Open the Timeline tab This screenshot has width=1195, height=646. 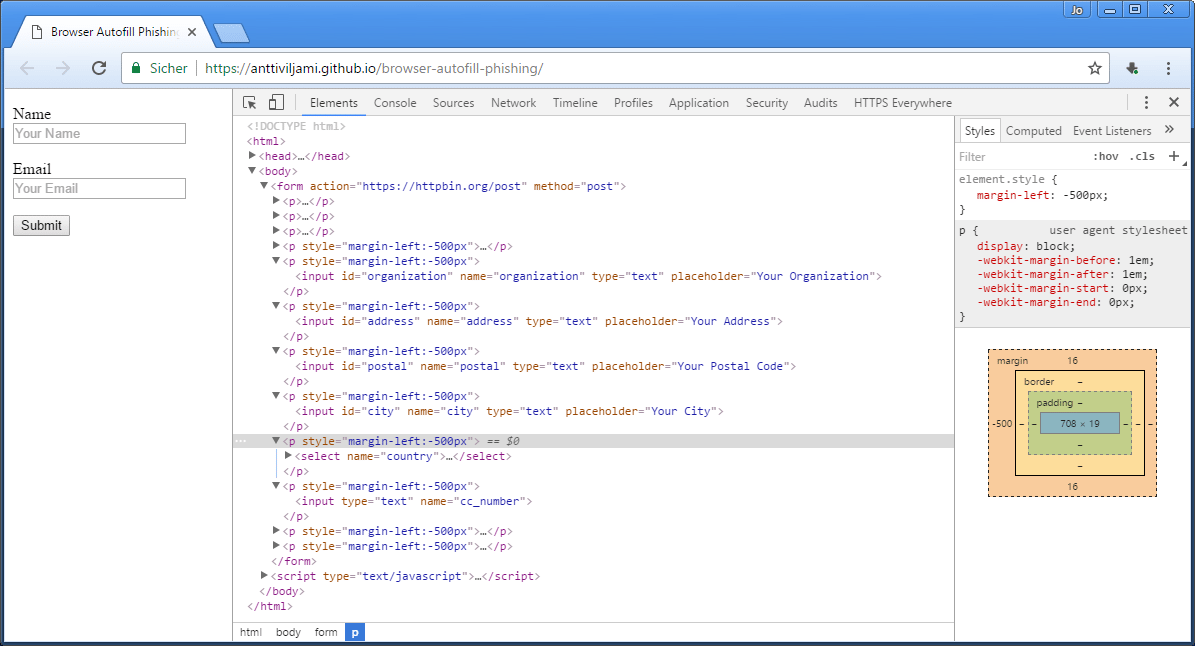575,103
